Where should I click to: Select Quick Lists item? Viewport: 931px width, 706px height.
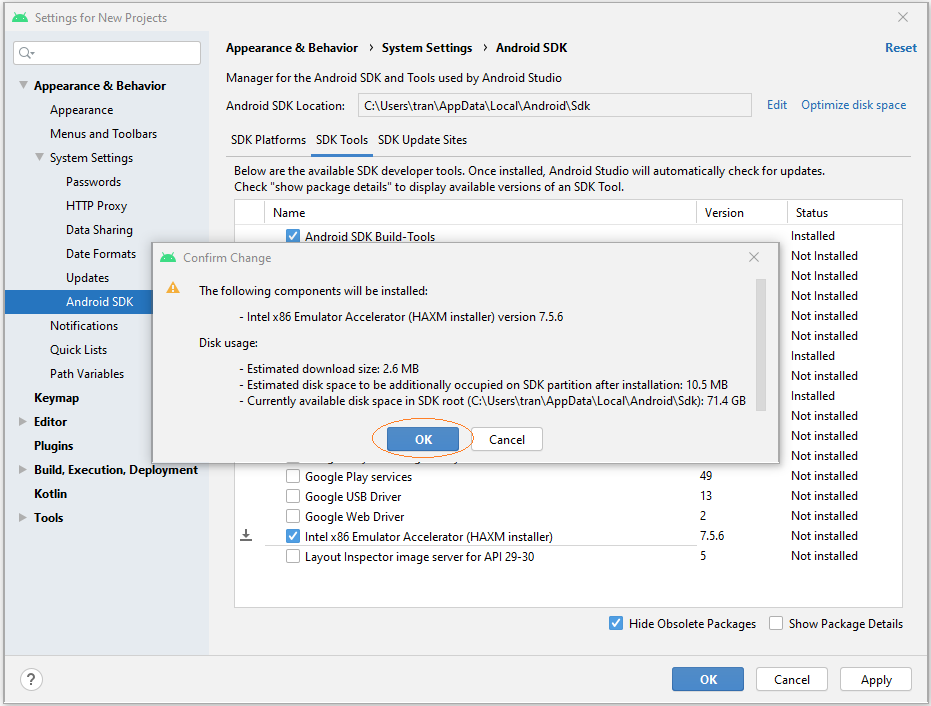[78, 350]
